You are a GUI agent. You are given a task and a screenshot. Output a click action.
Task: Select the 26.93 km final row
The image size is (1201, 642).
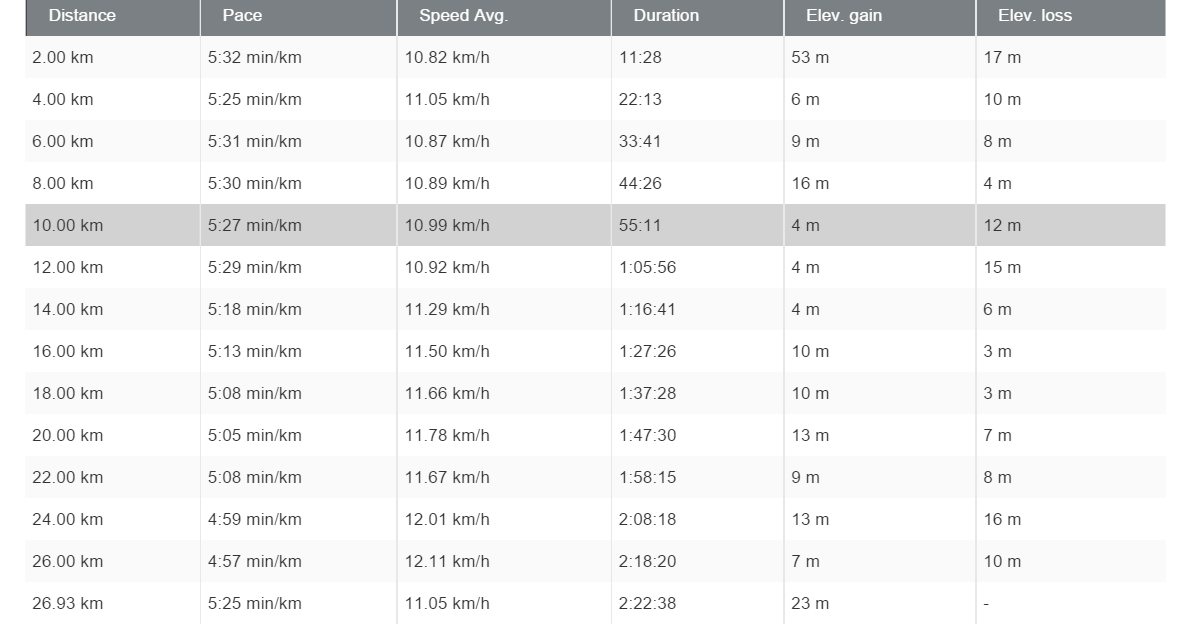pyautogui.click(x=68, y=604)
